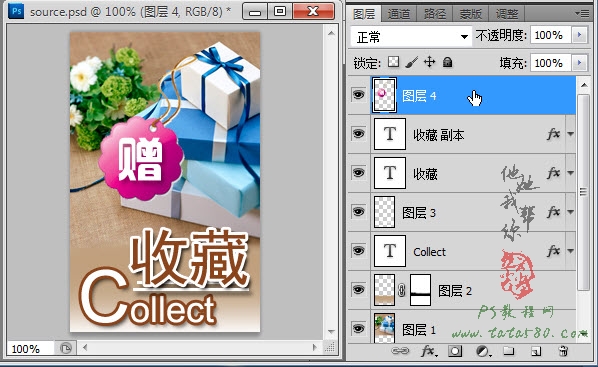Screen dimensions: 598x367
Task: Click the 图层 2 layer mask thumbnail
Action: point(420,290)
